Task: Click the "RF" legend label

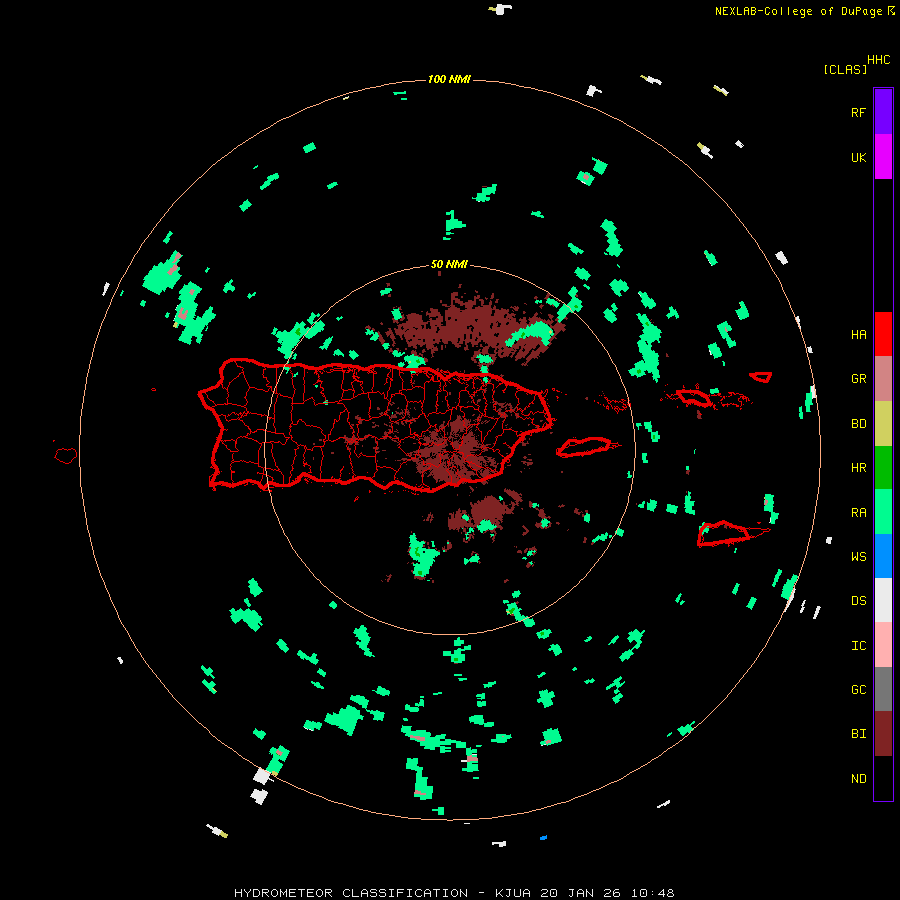Action: point(858,112)
